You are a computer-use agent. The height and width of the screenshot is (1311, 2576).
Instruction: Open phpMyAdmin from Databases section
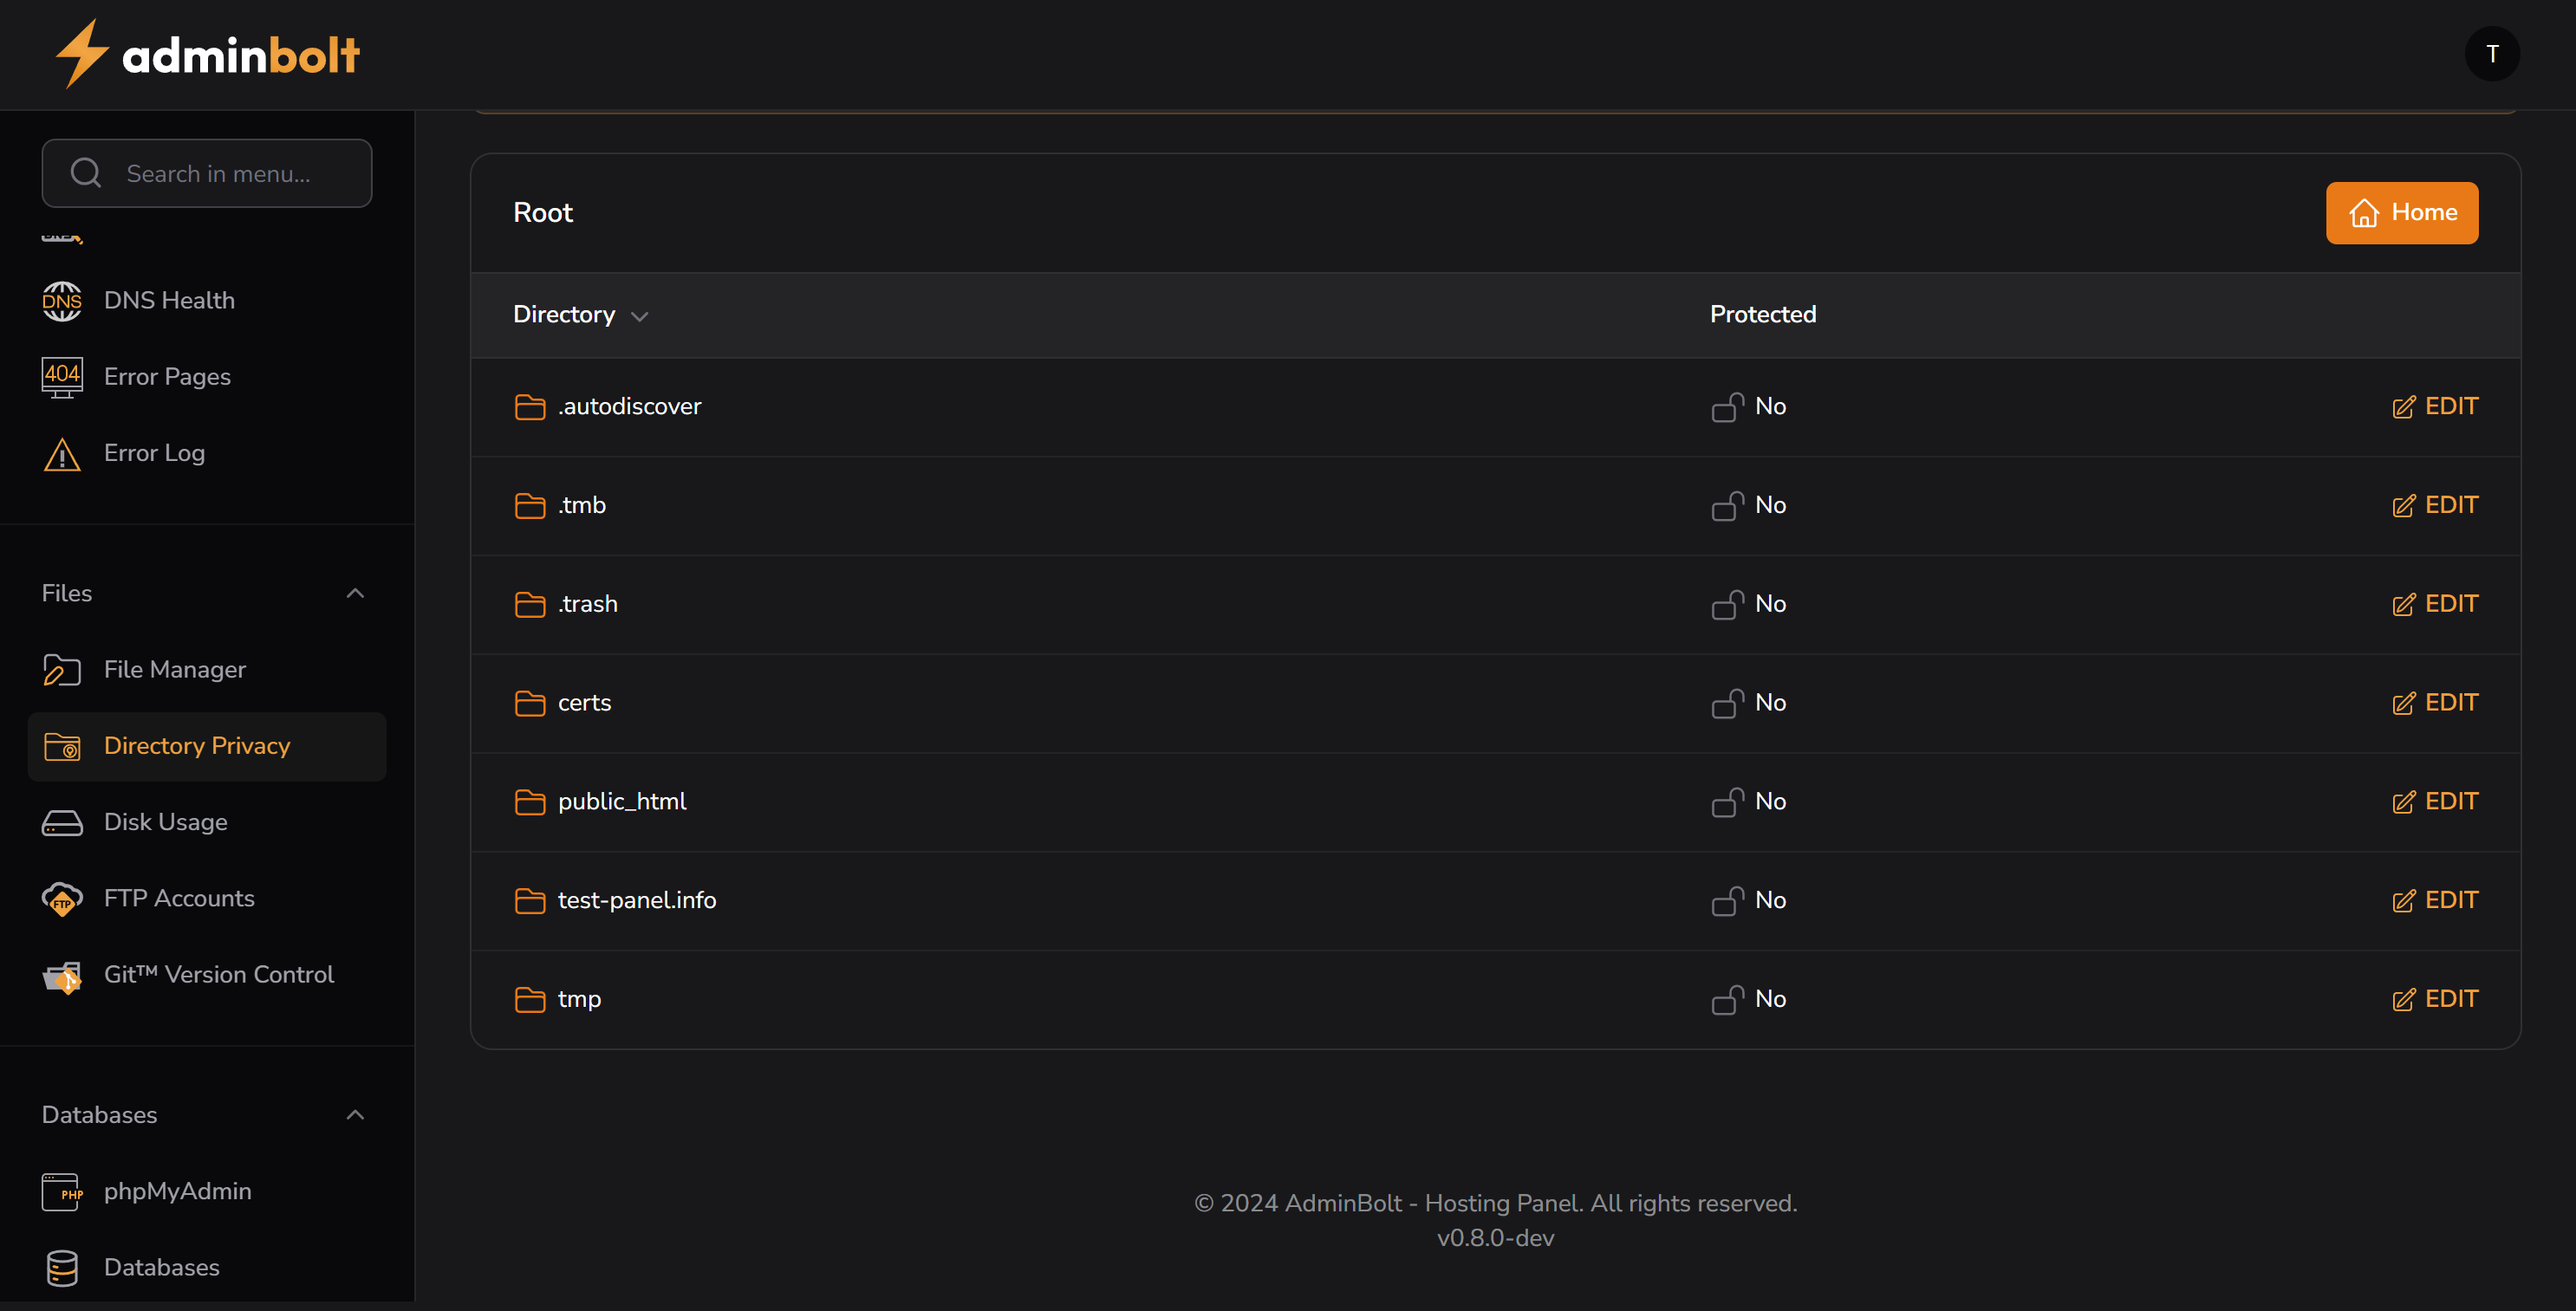[177, 1191]
